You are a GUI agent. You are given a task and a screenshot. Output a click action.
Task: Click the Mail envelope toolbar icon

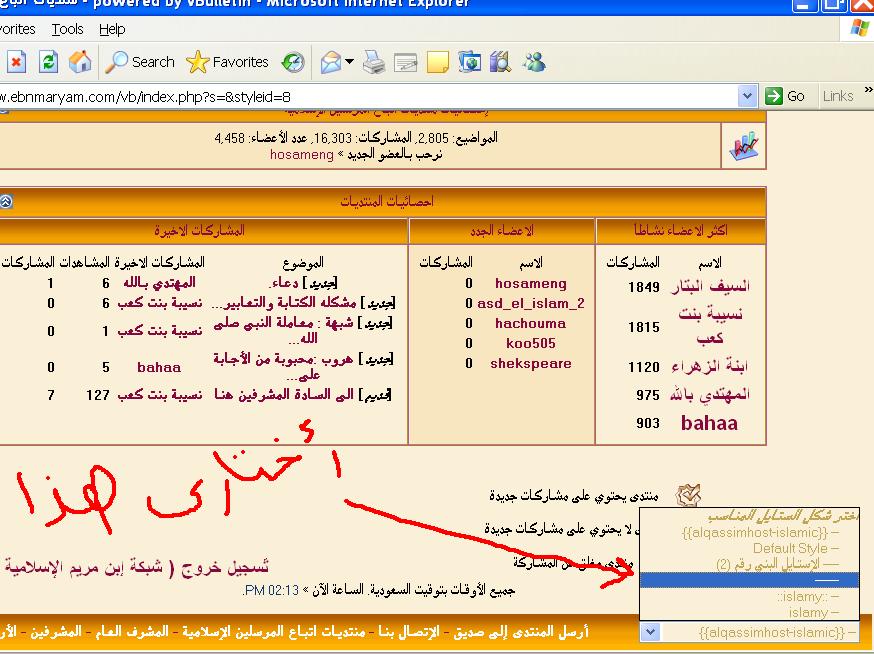[x=331, y=62]
